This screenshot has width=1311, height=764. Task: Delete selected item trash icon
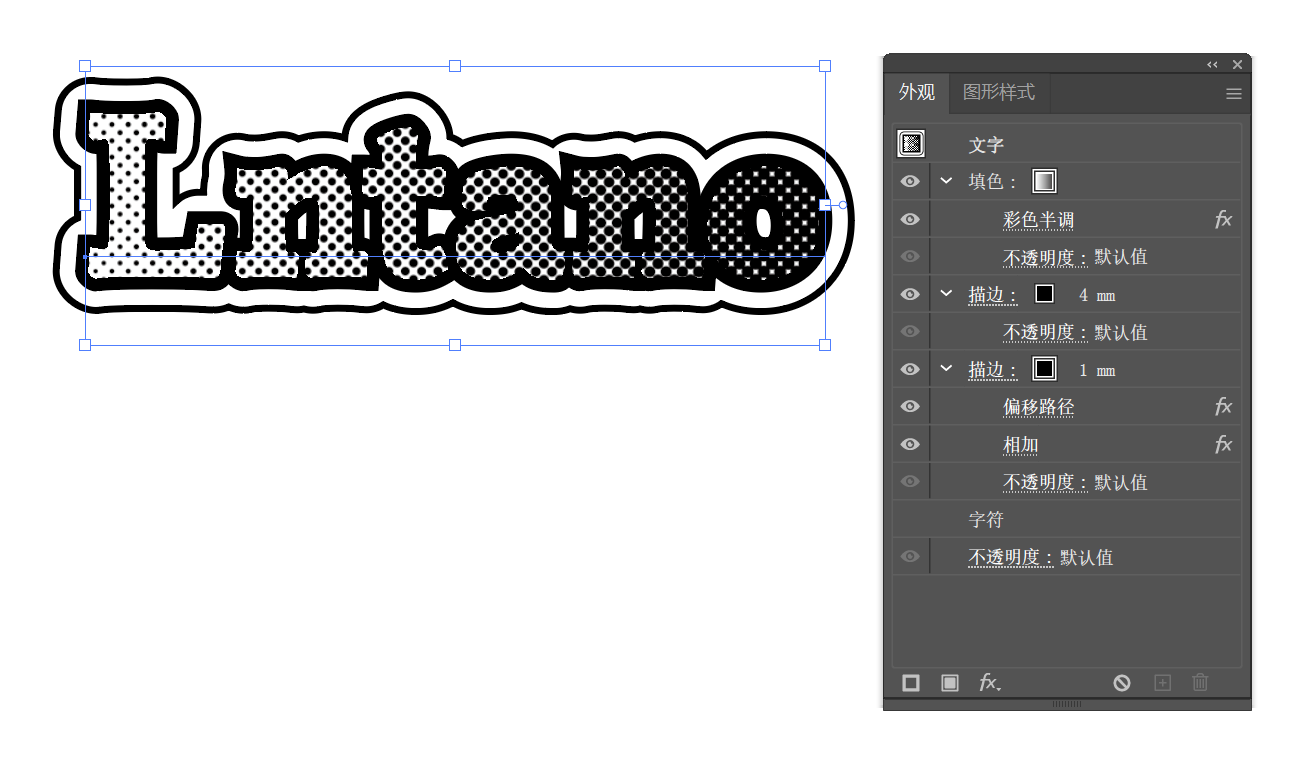(x=1200, y=683)
